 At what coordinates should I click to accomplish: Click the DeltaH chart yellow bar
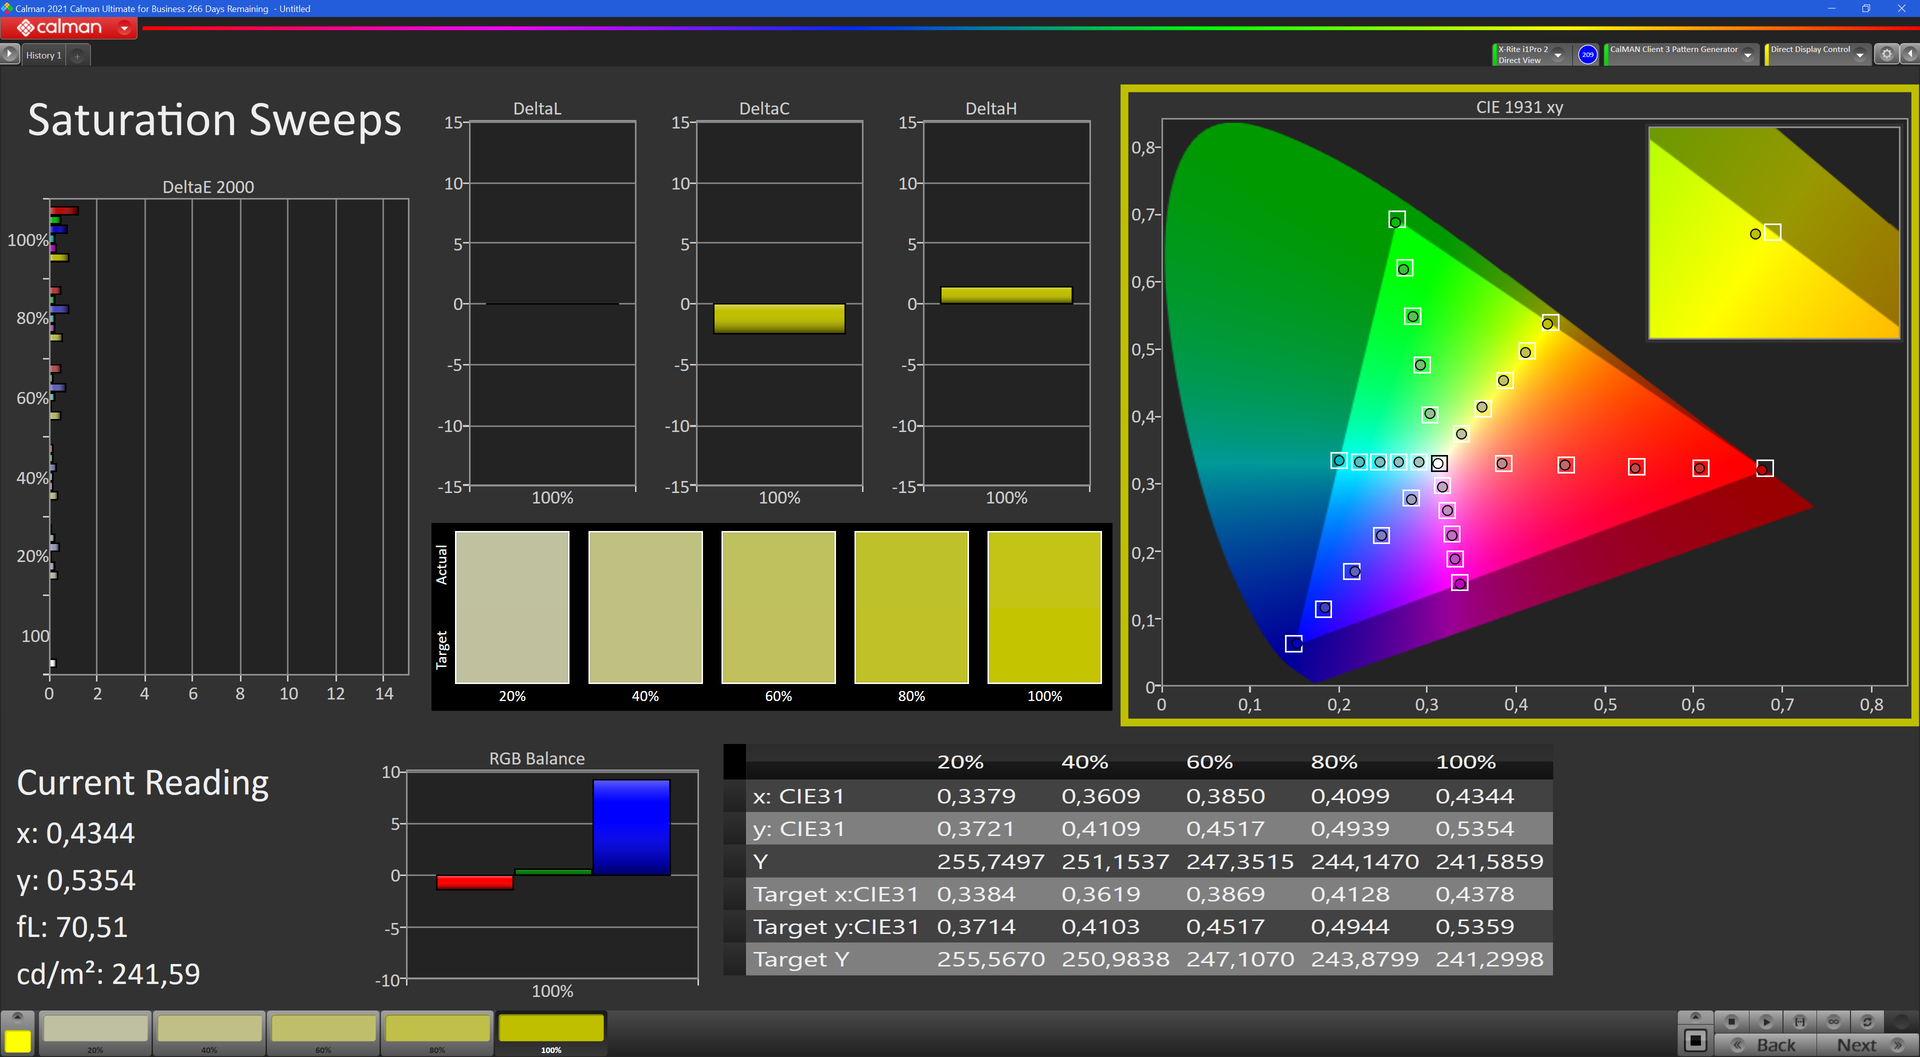coord(1006,295)
